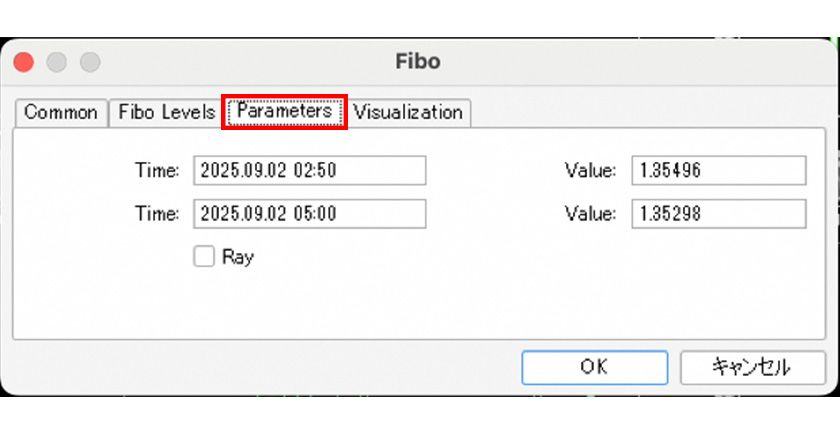840x436 pixels.
Task: Go to the Visualization tab
Action: click(x=408, y=113)
